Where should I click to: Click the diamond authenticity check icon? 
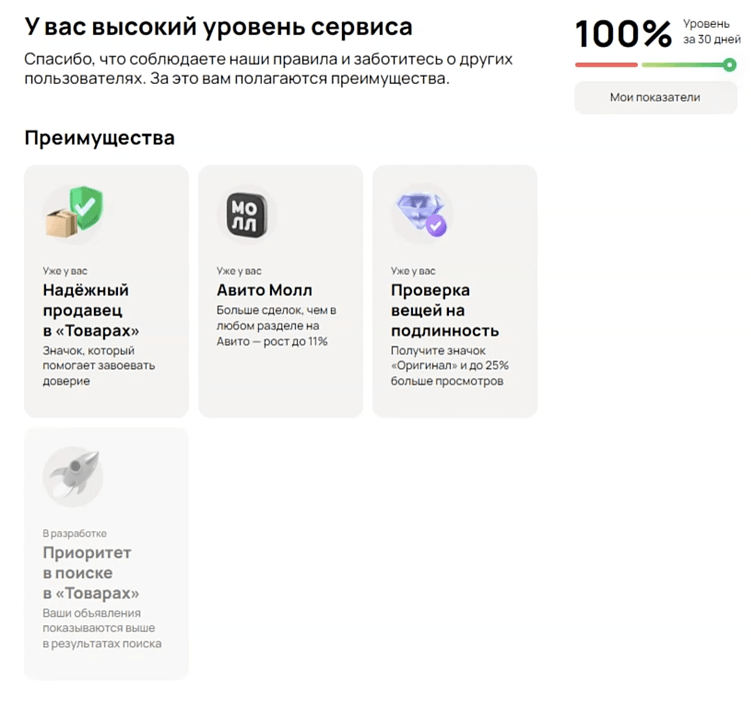click(421, 214)
